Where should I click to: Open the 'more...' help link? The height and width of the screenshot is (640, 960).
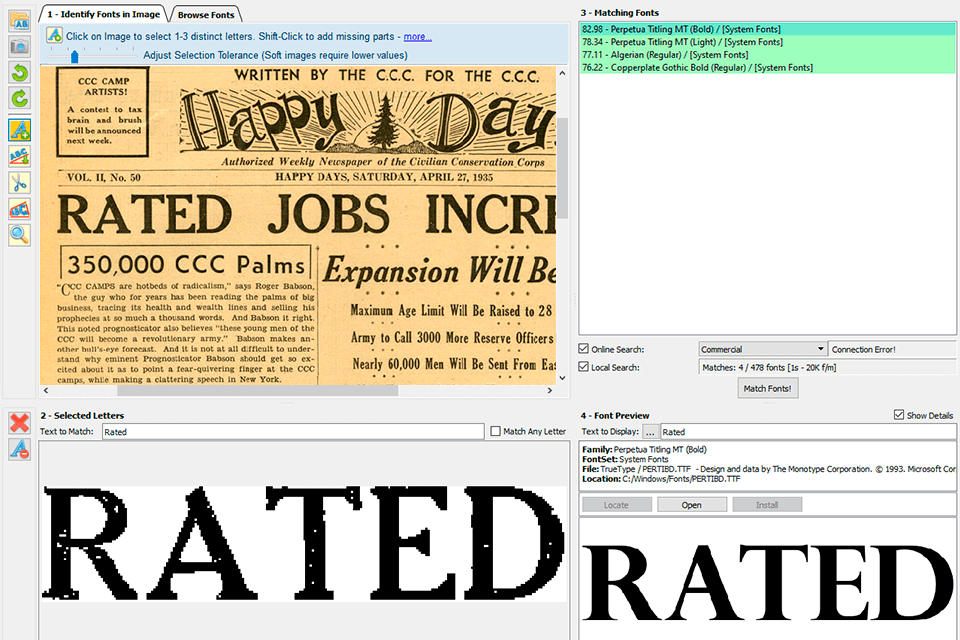(417, 37)
